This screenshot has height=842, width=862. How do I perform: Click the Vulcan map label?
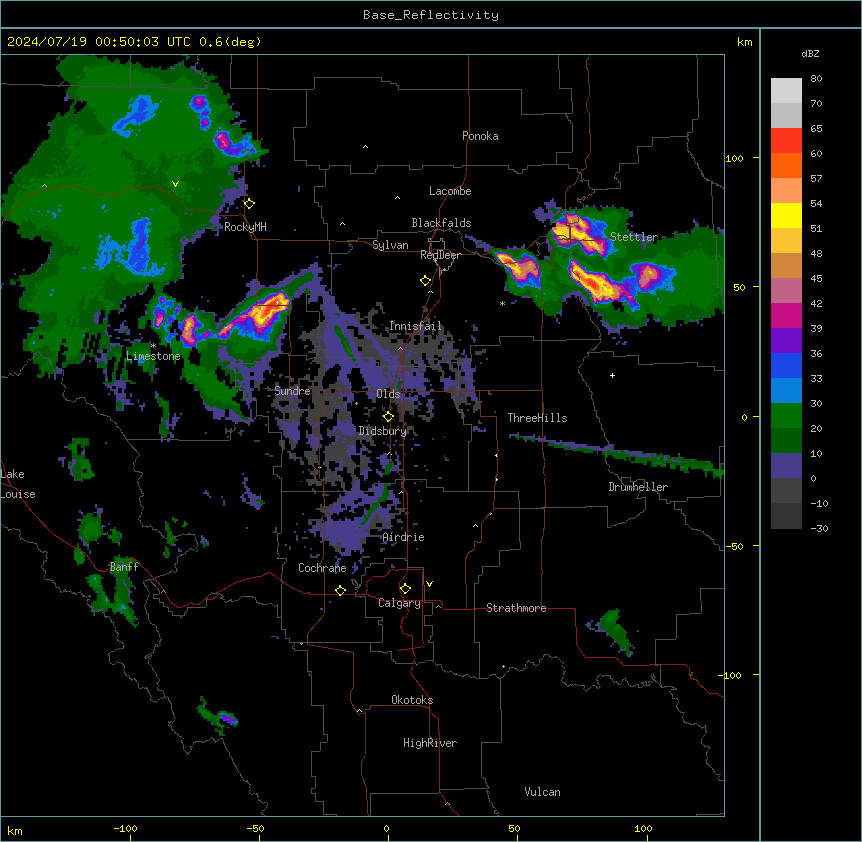542,792
